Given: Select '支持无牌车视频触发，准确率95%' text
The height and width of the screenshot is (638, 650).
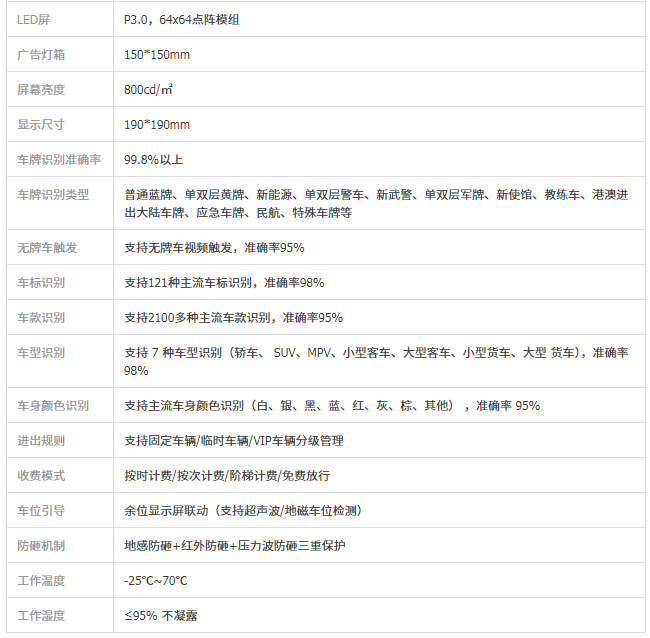Looking at the screenshot, I should pos(214,248).
